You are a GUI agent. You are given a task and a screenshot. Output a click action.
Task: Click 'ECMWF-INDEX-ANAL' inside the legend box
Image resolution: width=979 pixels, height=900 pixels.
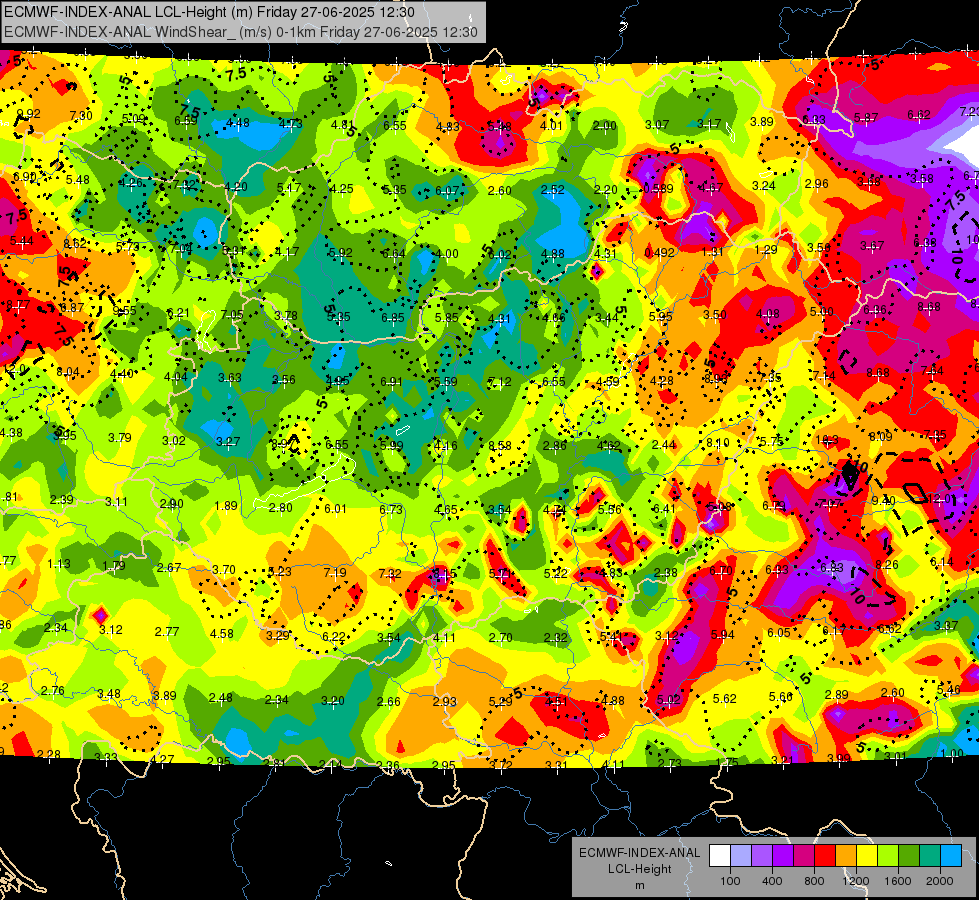639,853
